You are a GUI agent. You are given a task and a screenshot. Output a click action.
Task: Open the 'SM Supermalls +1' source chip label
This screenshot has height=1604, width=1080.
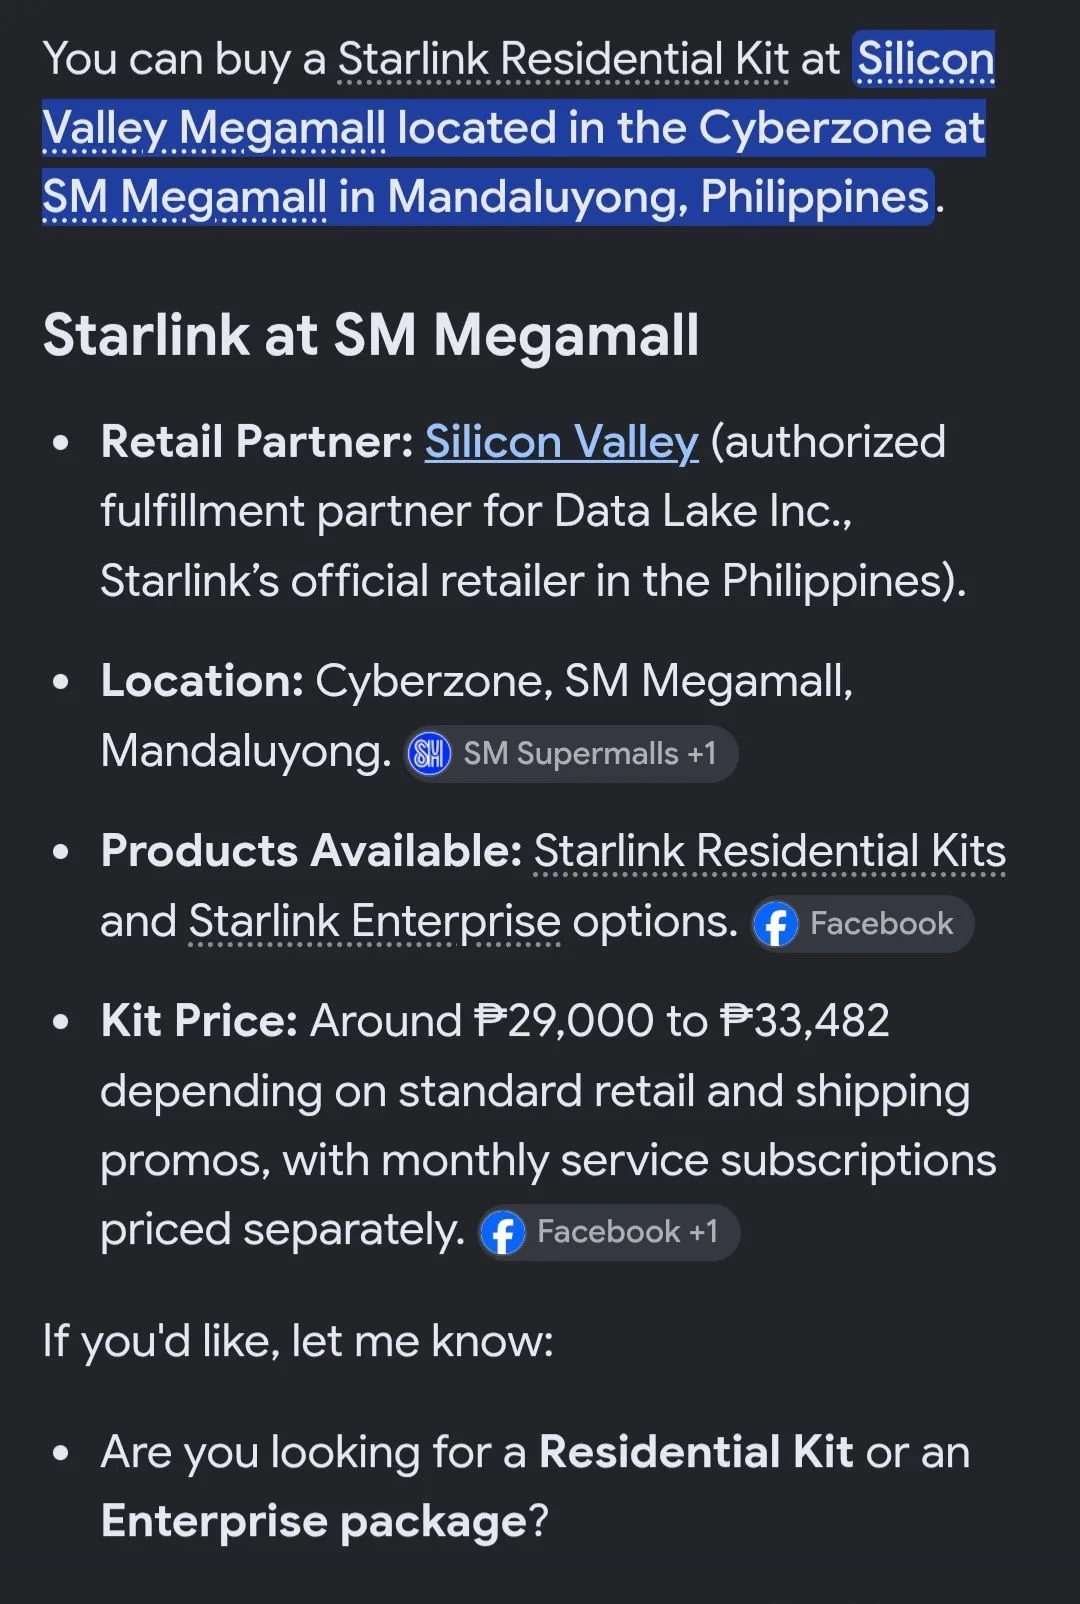point(590,753)
